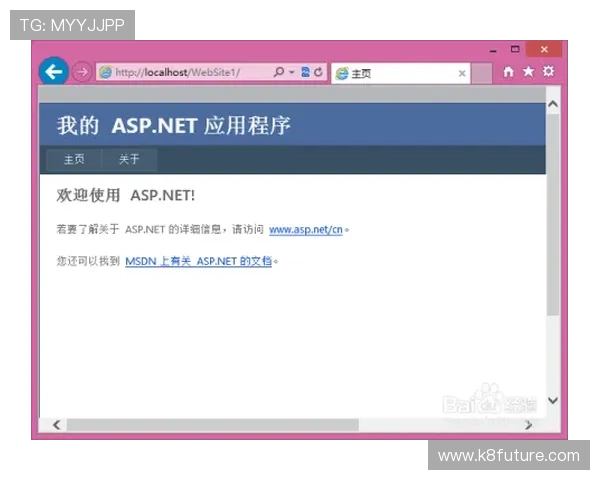Click the horizontal scrollbar right arrow
The width and height of the screenshot is (600, 480).
pos(528,425)
